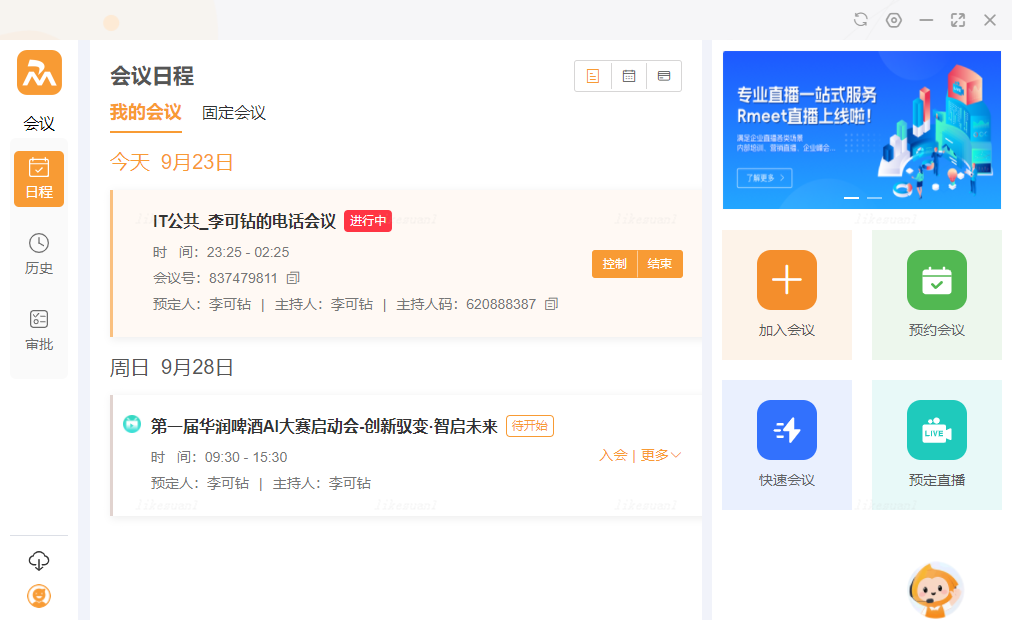Select the 固定会议 tab
1012x620 pixels.
click(234, 113)
